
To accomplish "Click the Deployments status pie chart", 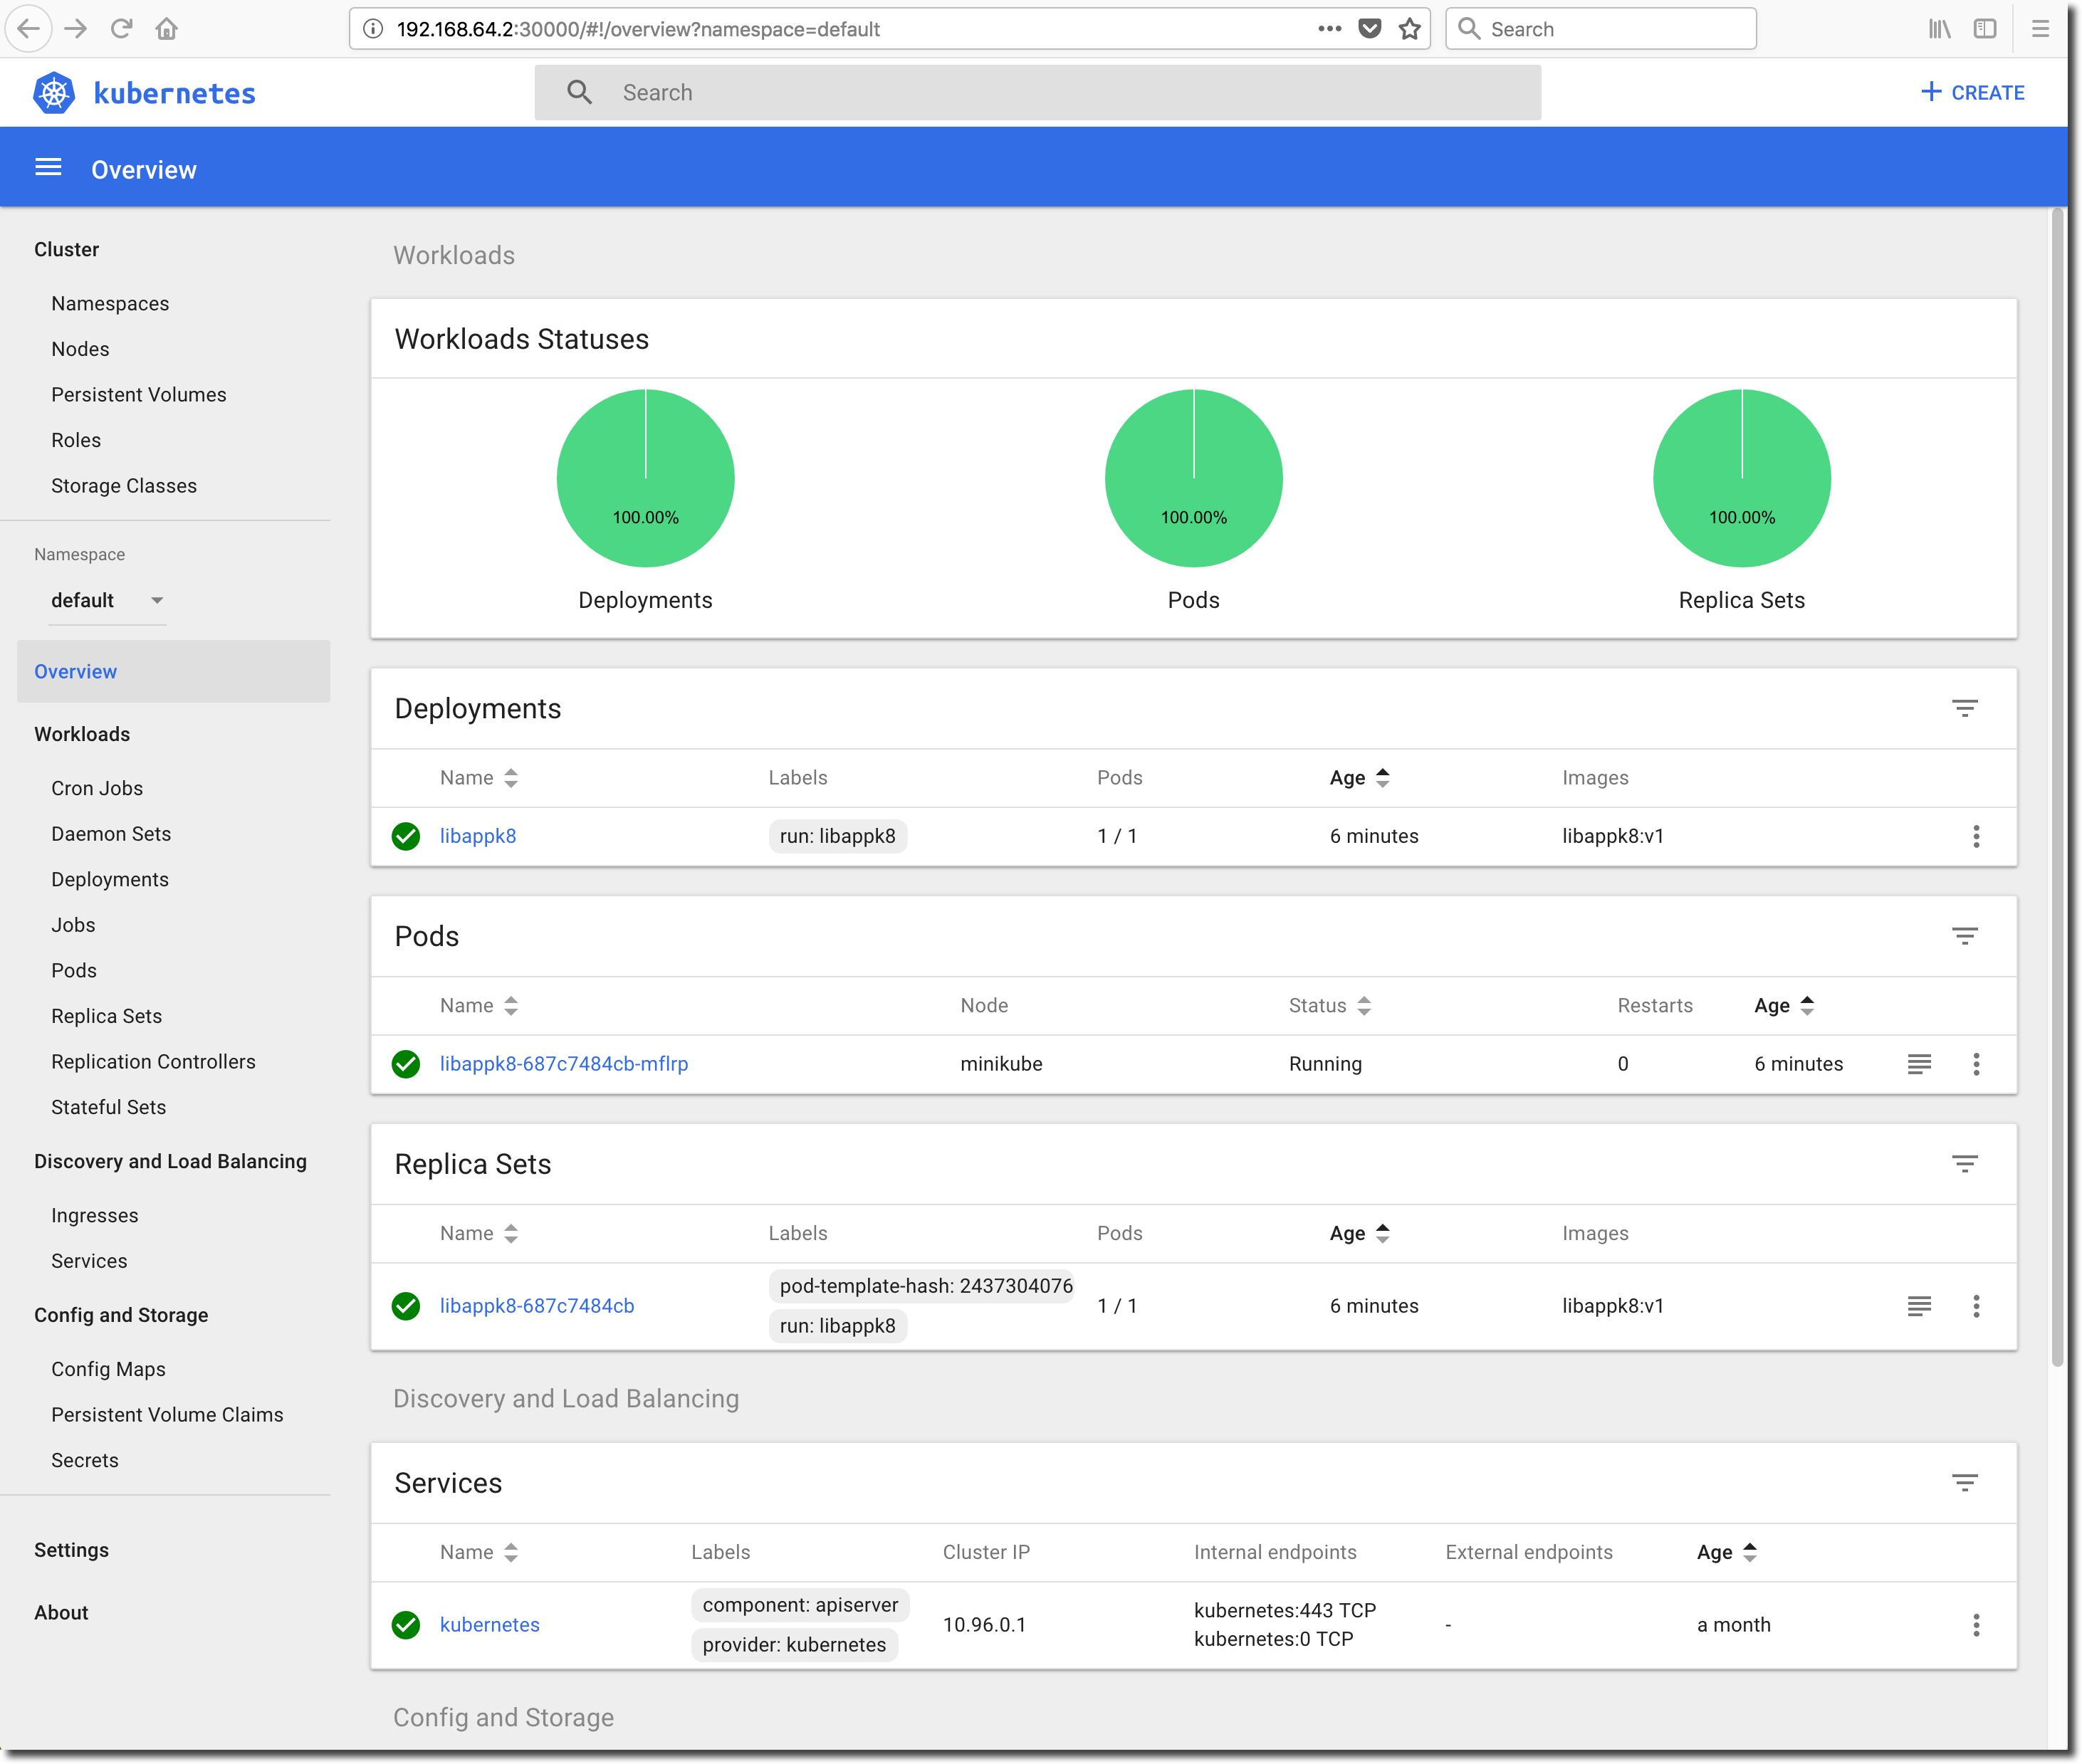I will click(645, 478).
